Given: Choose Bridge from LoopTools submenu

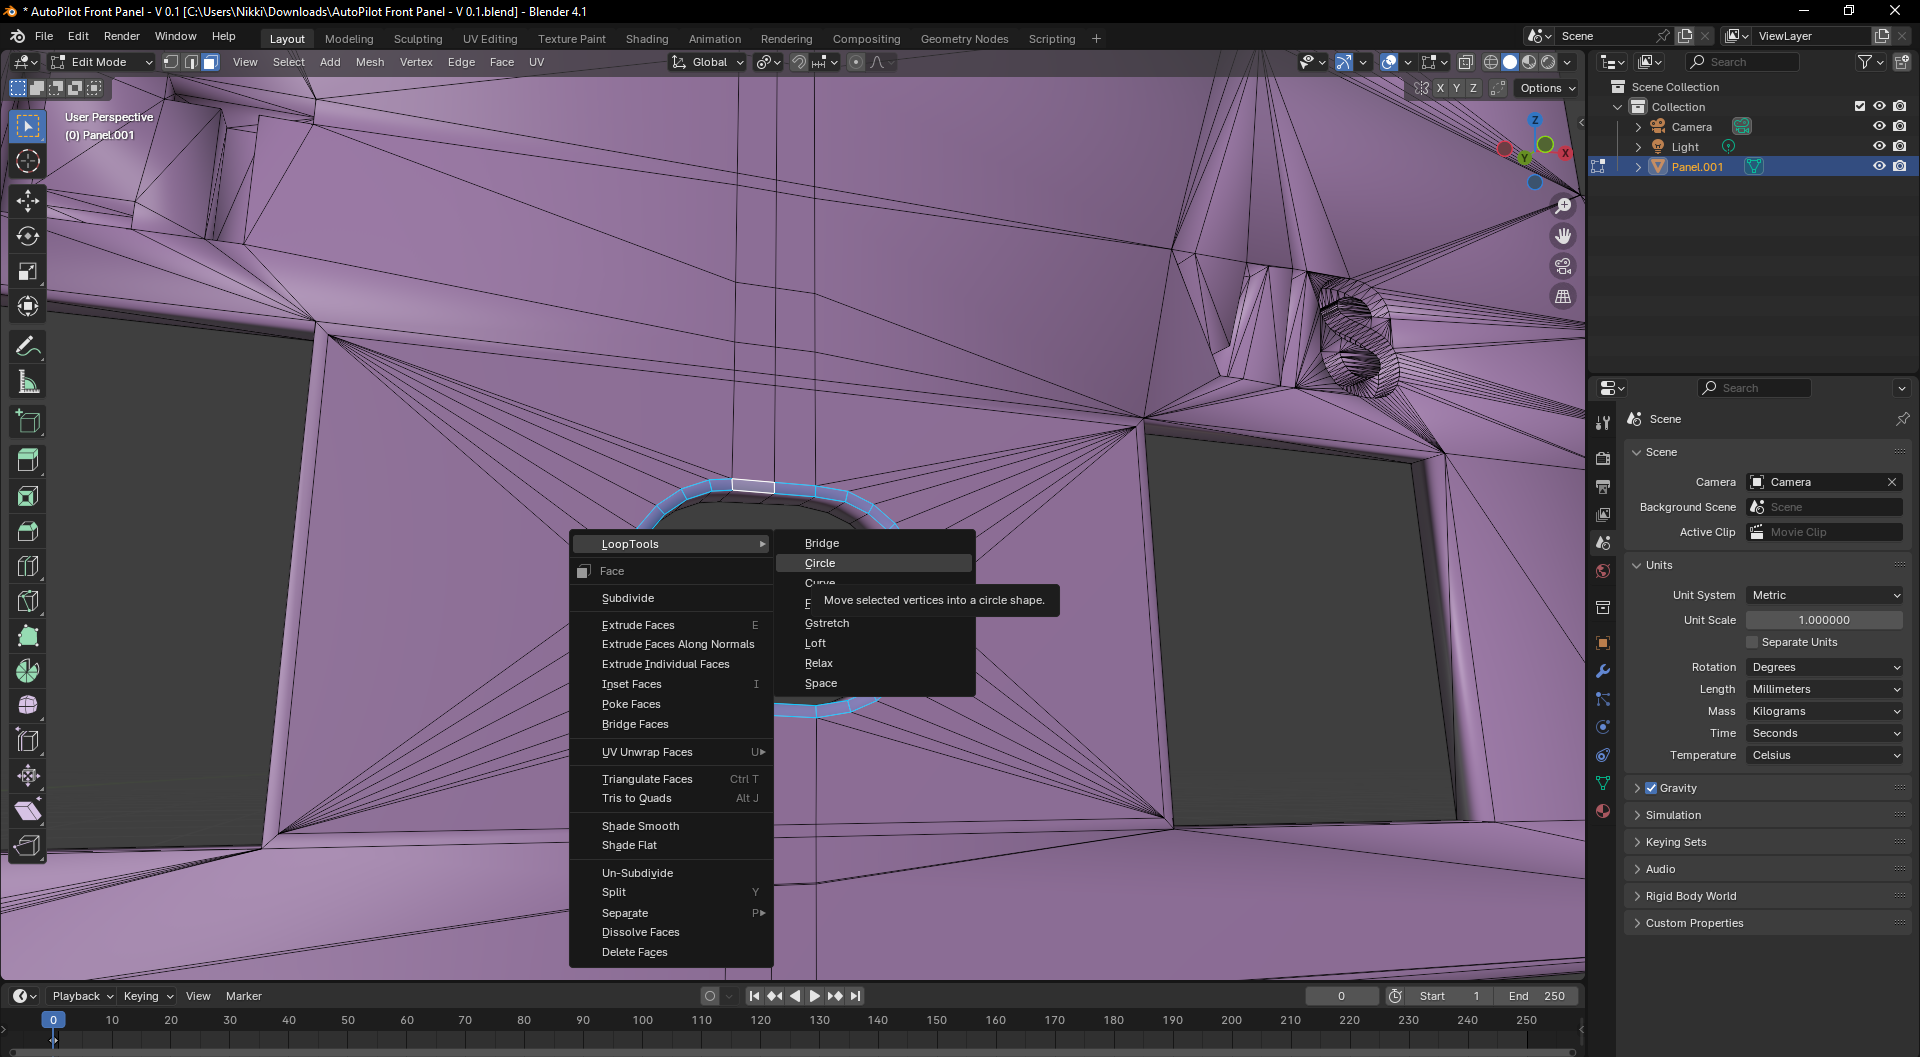Looking at the screenshot, I should (874, 543).
